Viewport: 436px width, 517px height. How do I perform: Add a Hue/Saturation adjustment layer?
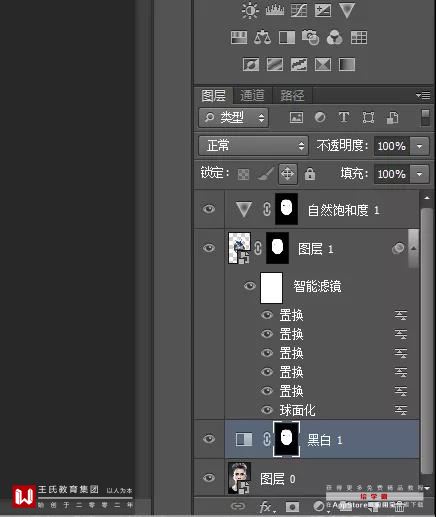[239, 37]
